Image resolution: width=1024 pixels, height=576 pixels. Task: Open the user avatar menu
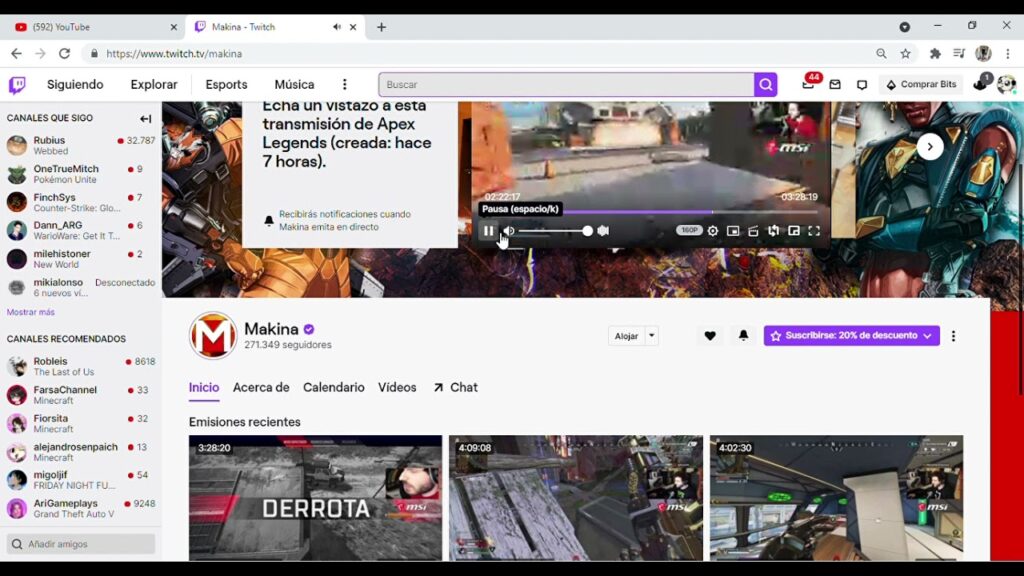[x=1006, y=84]
